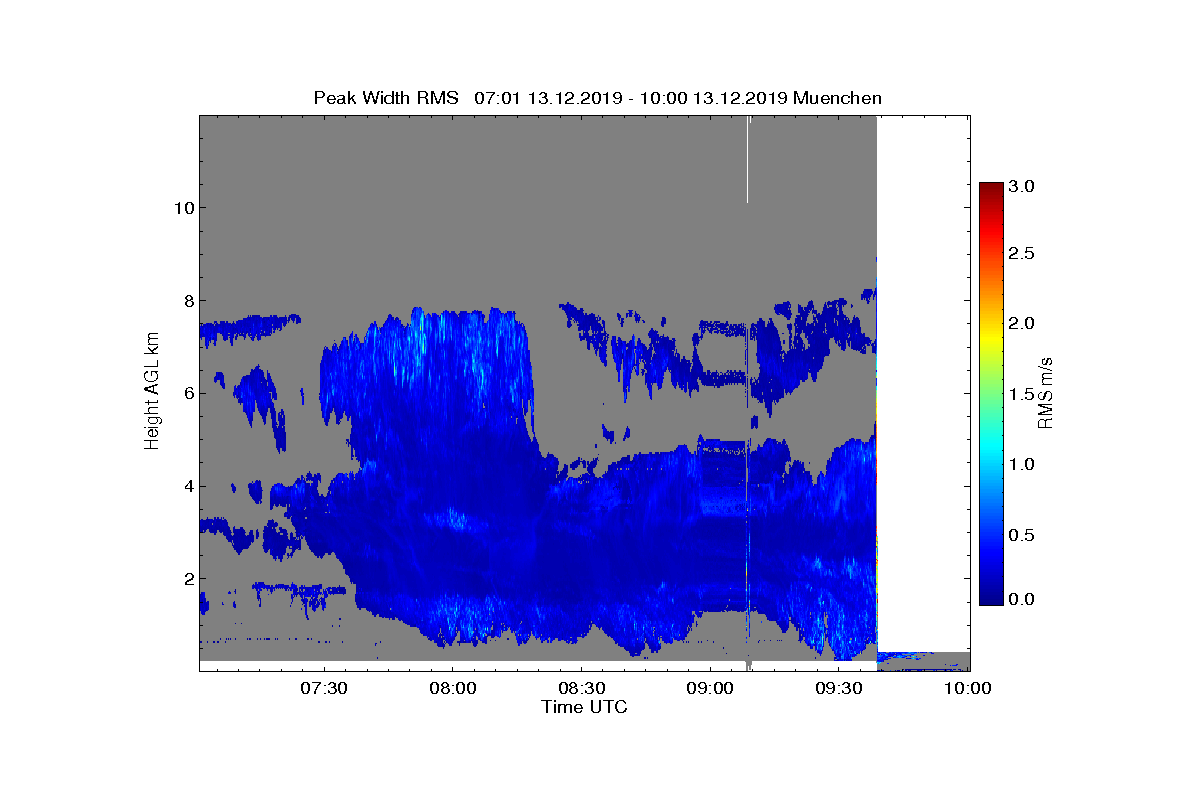The image size is (1200, 800).
Task: Click the 08:00 time axis label
Action: tap(453, 688)
